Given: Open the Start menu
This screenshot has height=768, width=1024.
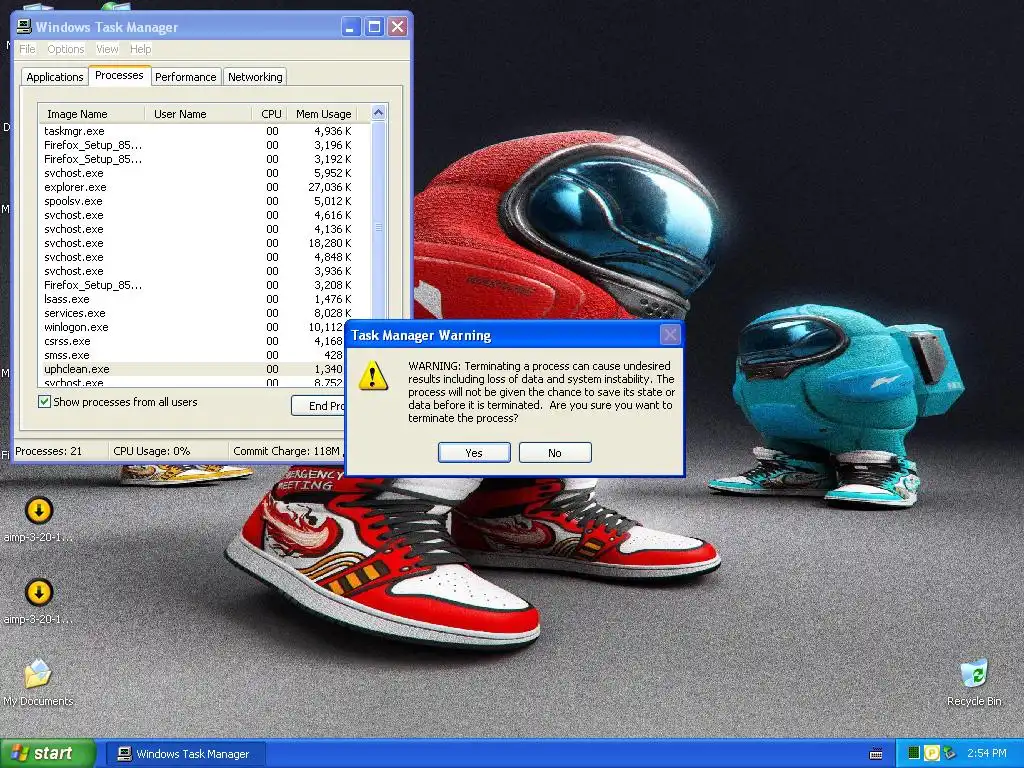Looking at the screenshot, I should (48, 753).
